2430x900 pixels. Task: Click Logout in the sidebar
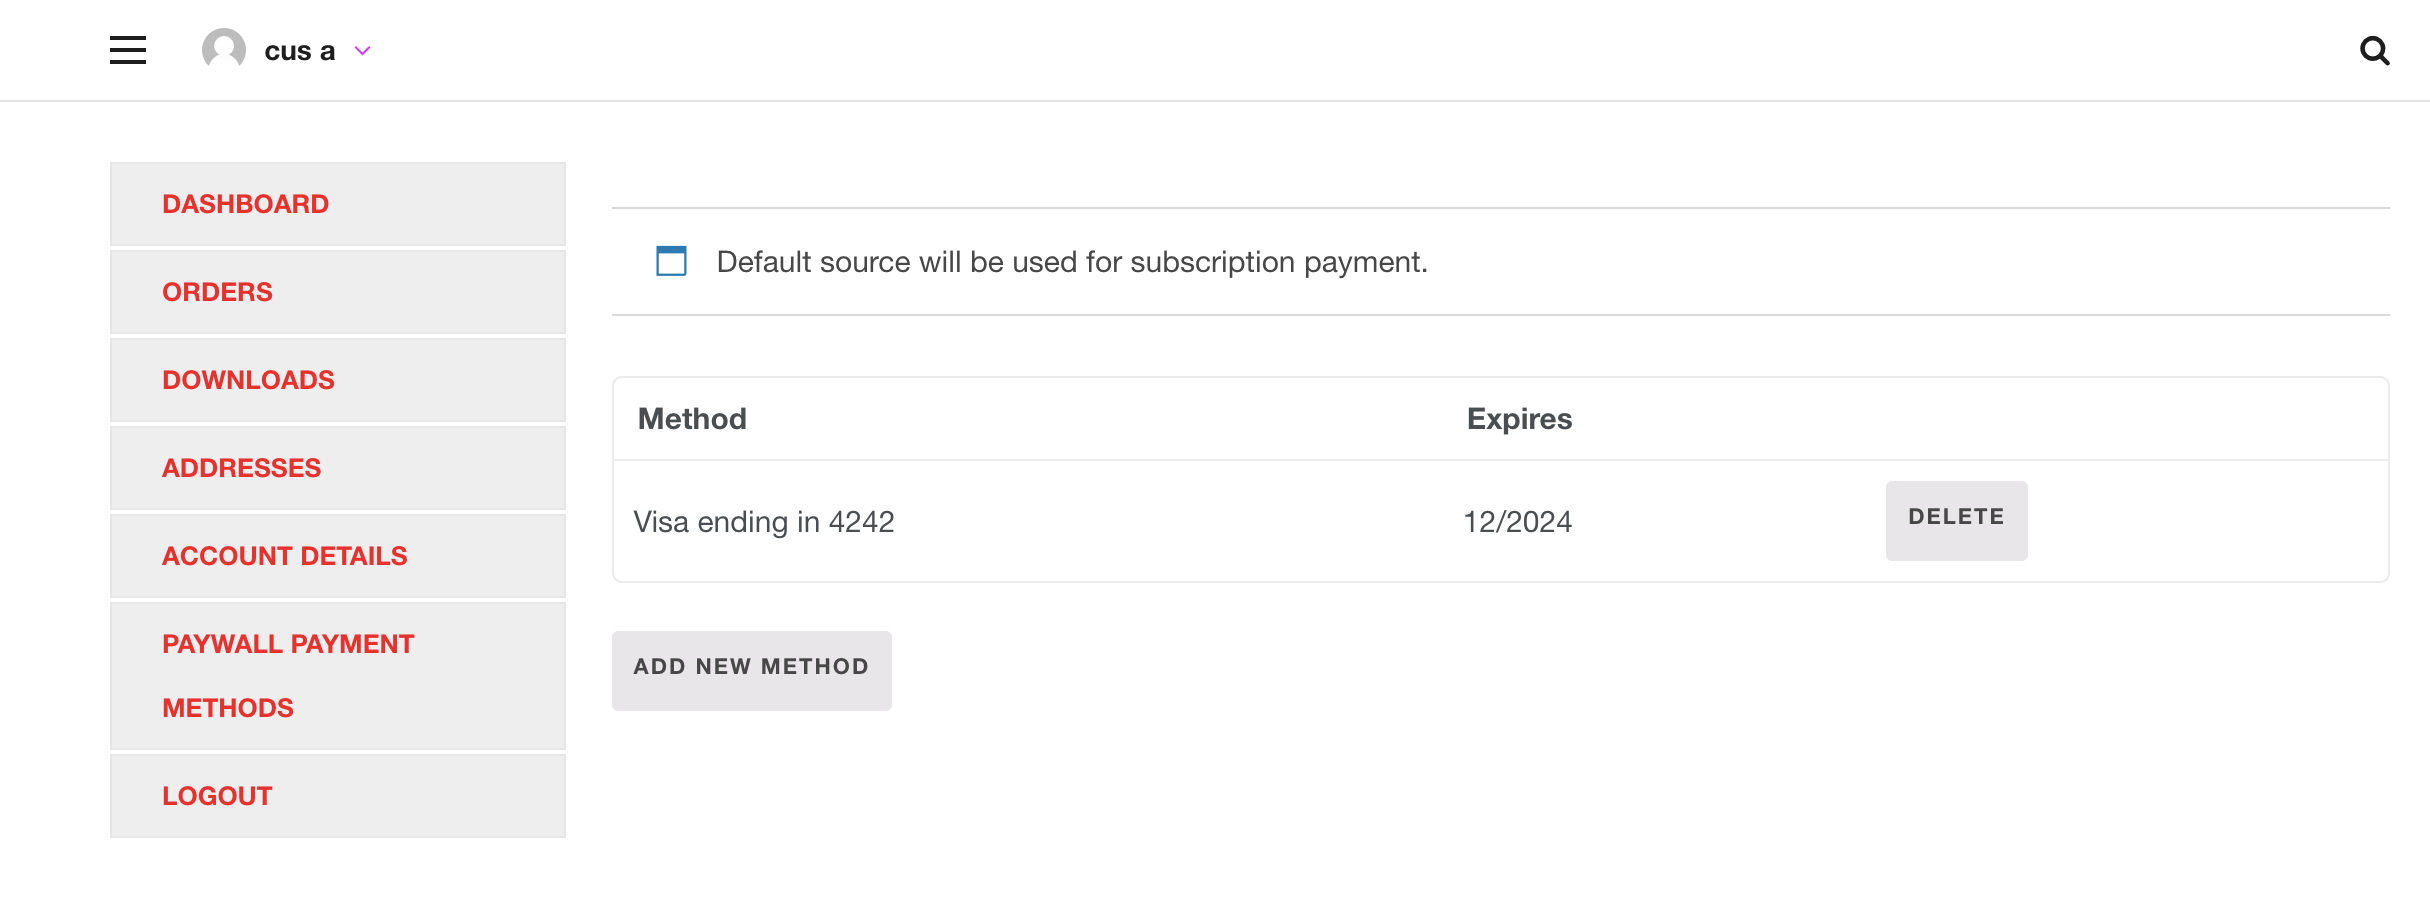(x=338, y=796)
